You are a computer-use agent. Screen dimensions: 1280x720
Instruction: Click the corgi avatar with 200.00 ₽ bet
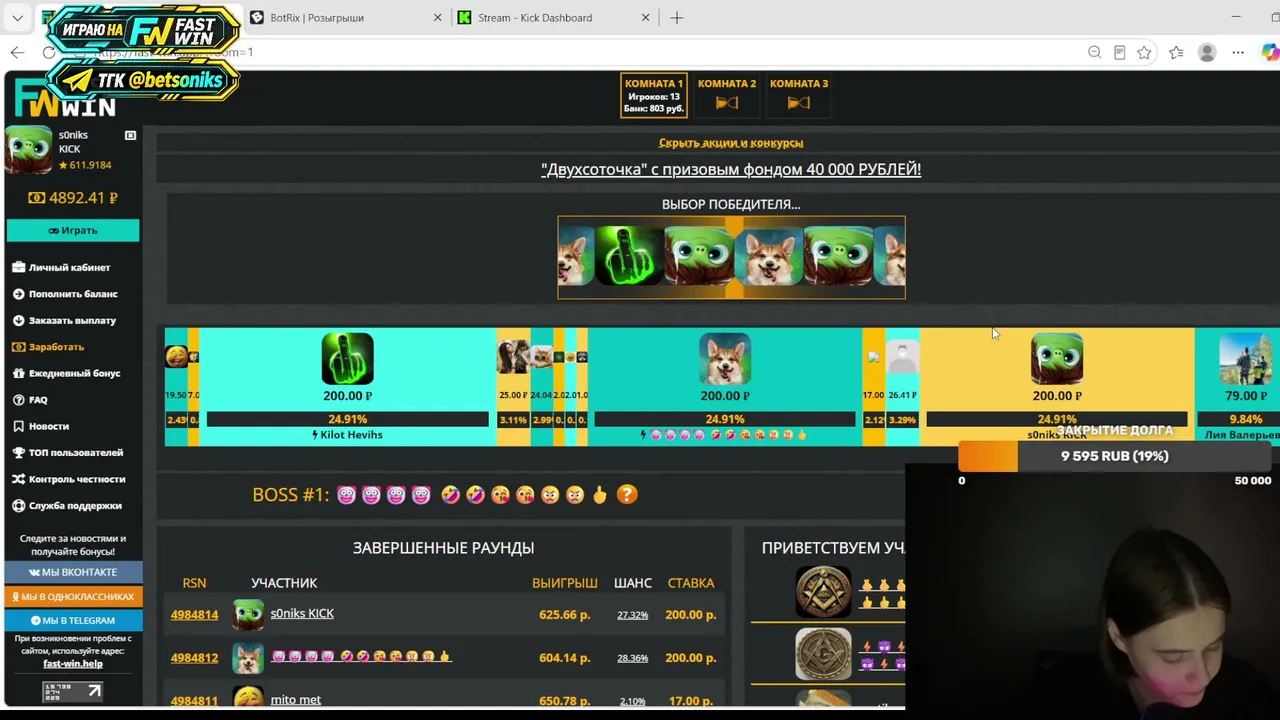(725, 359)
